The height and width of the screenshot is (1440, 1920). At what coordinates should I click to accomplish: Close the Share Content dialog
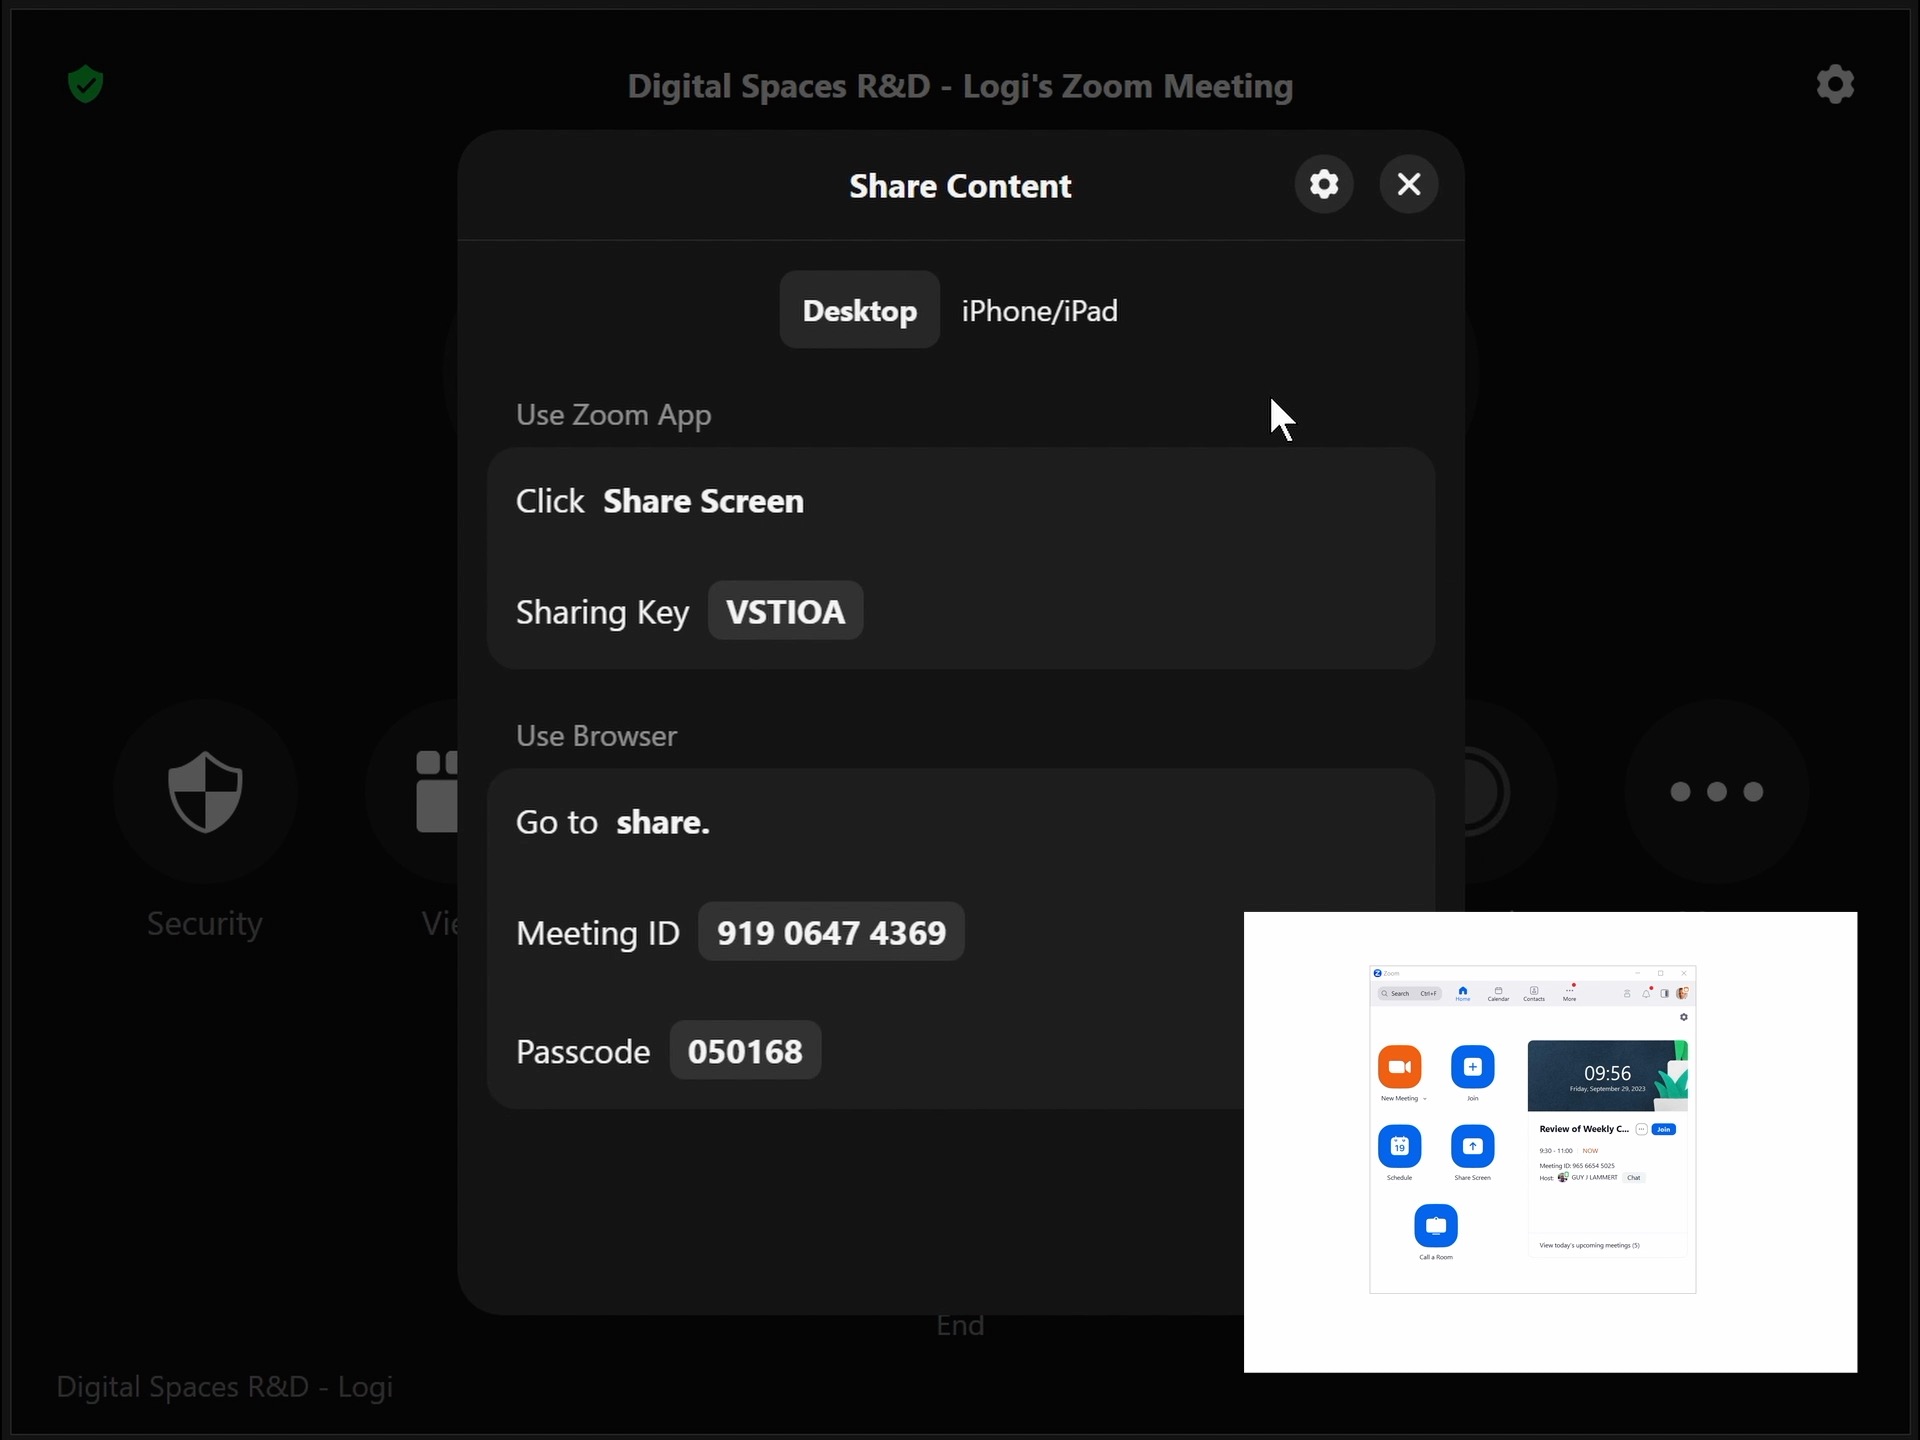click(1408, 184)
